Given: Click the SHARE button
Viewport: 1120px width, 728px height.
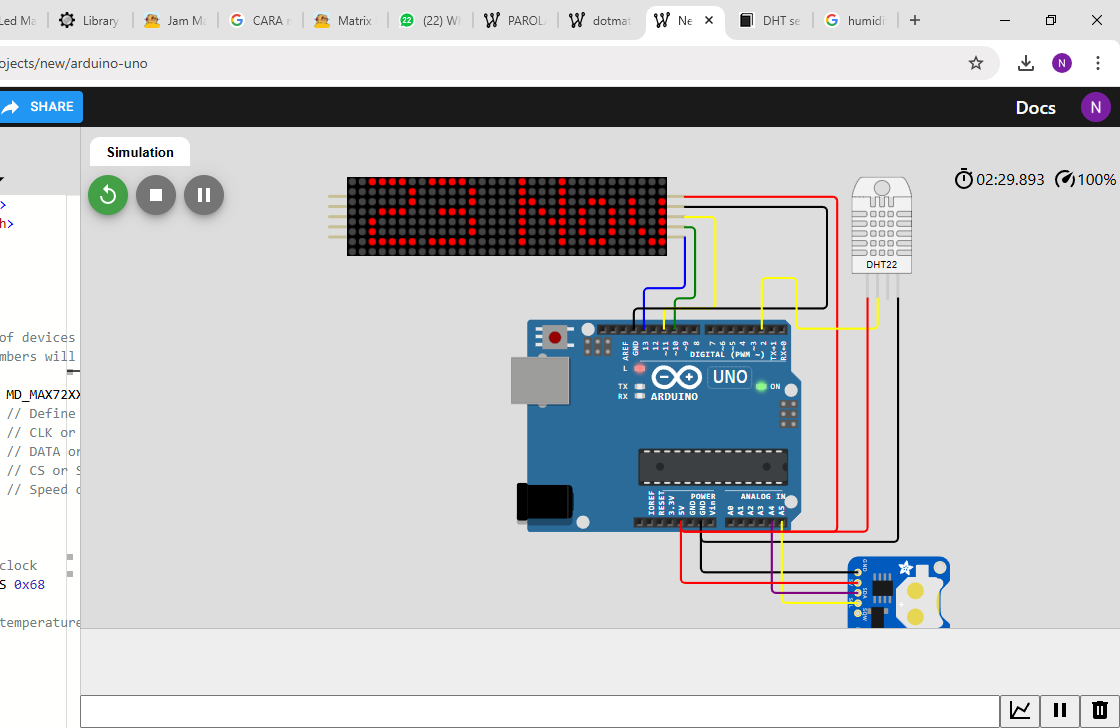Looking at the screenshot, I should click(40, 107).
